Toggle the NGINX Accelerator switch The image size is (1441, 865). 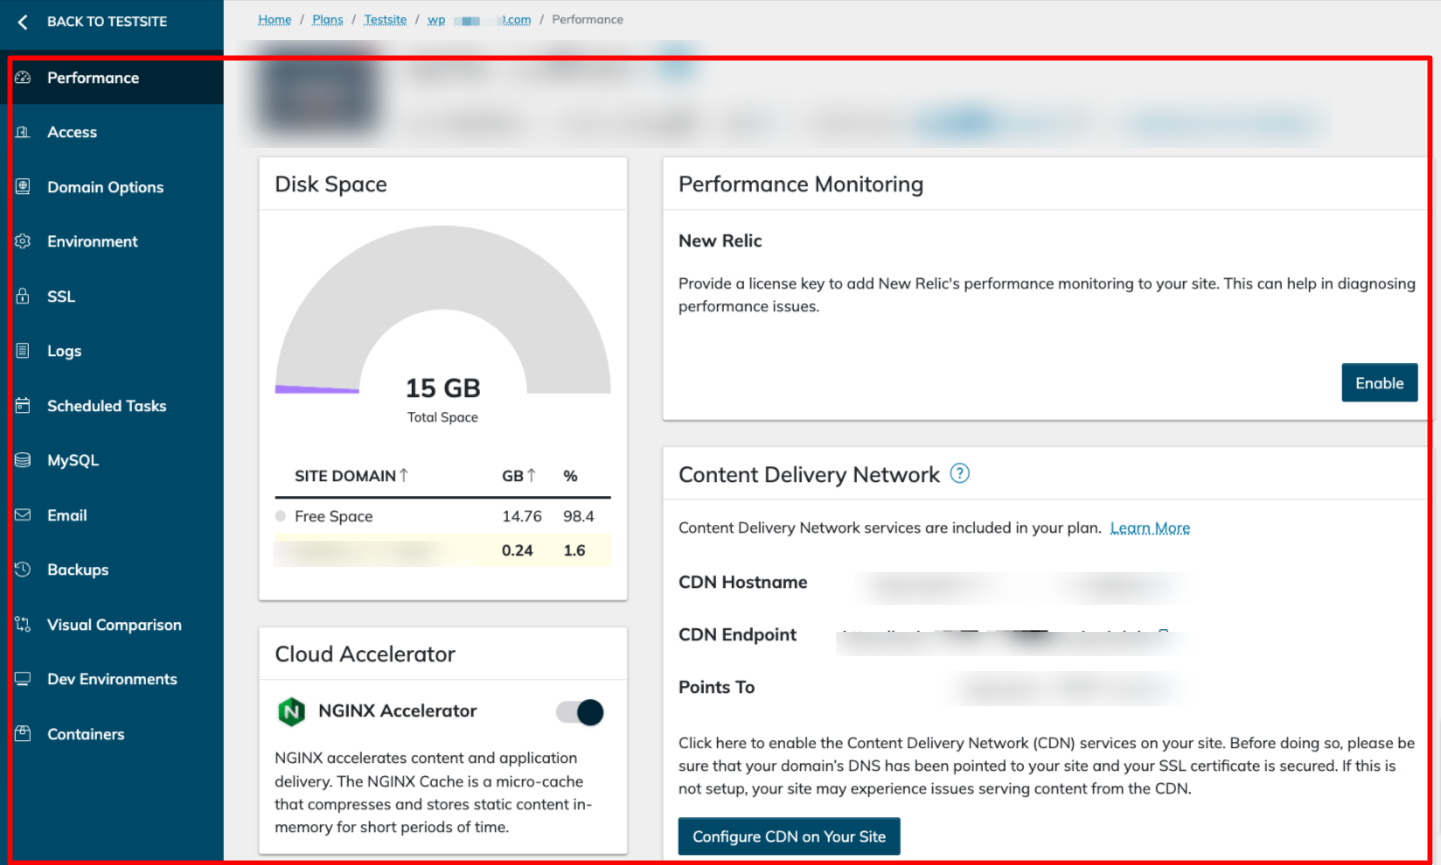pos(580,712)
